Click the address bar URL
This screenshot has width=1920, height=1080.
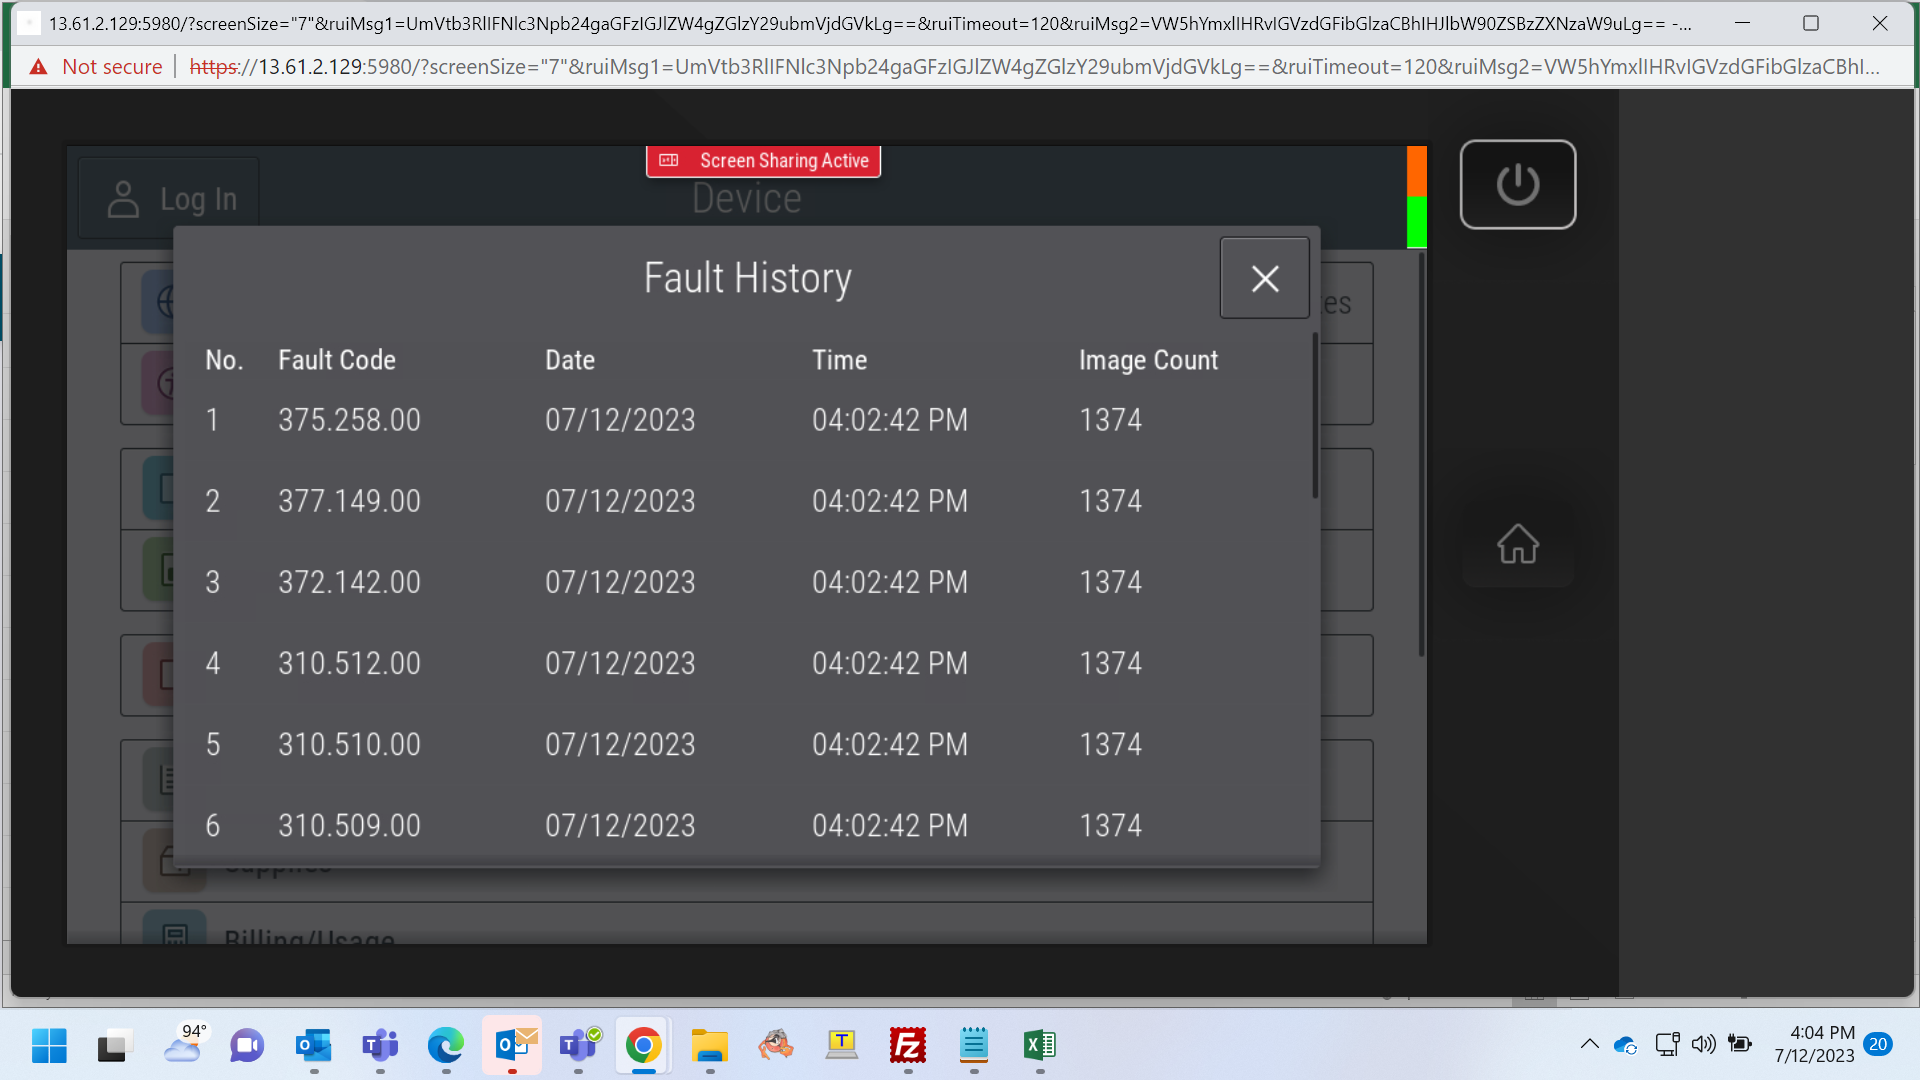pyautogui.click(x=1034, y=67)
